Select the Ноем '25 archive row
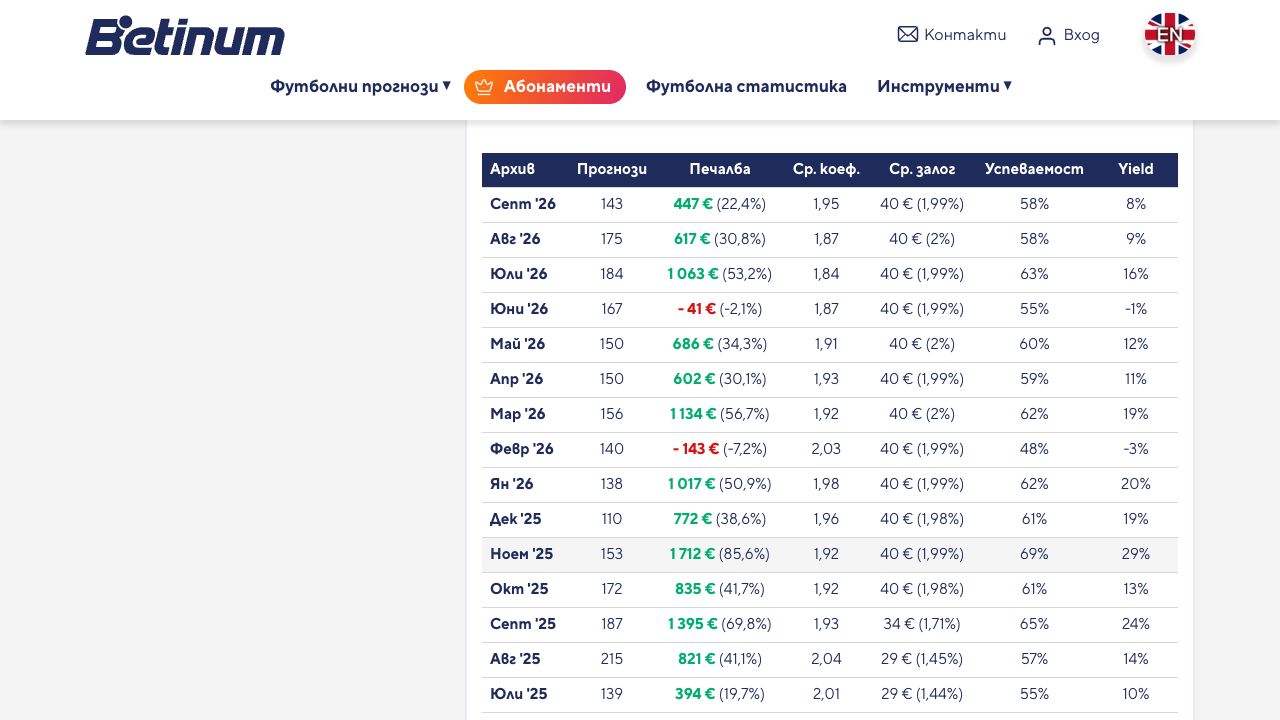Viewport: 1280px width, 720px height. [x=830, y=554]
